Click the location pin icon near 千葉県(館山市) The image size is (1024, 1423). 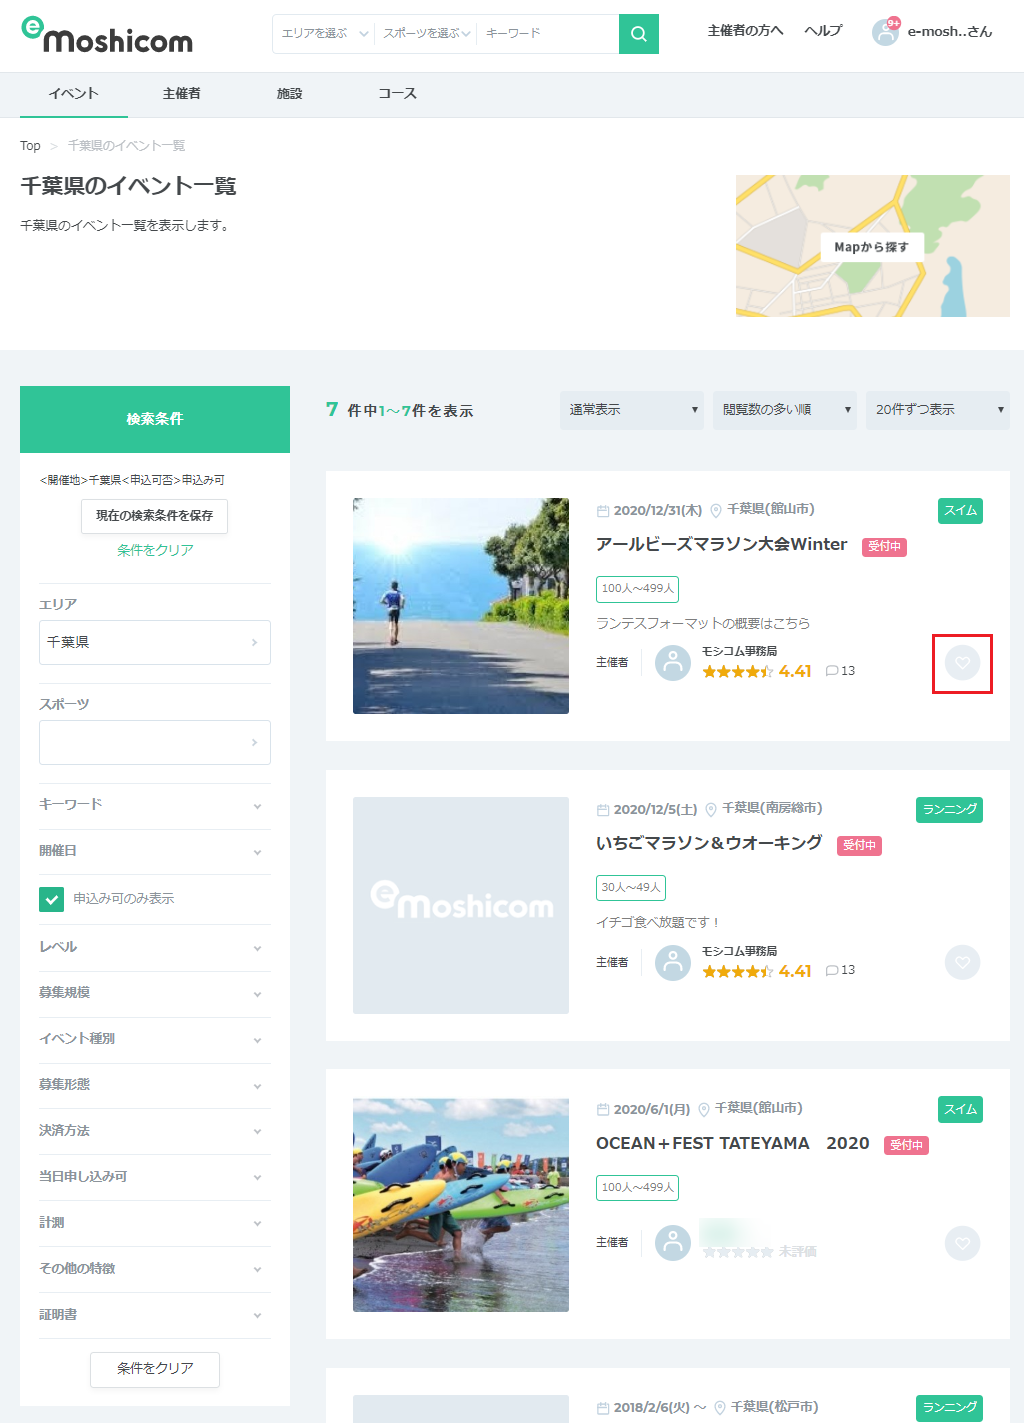pyautogui.click(x=716, y=509)
